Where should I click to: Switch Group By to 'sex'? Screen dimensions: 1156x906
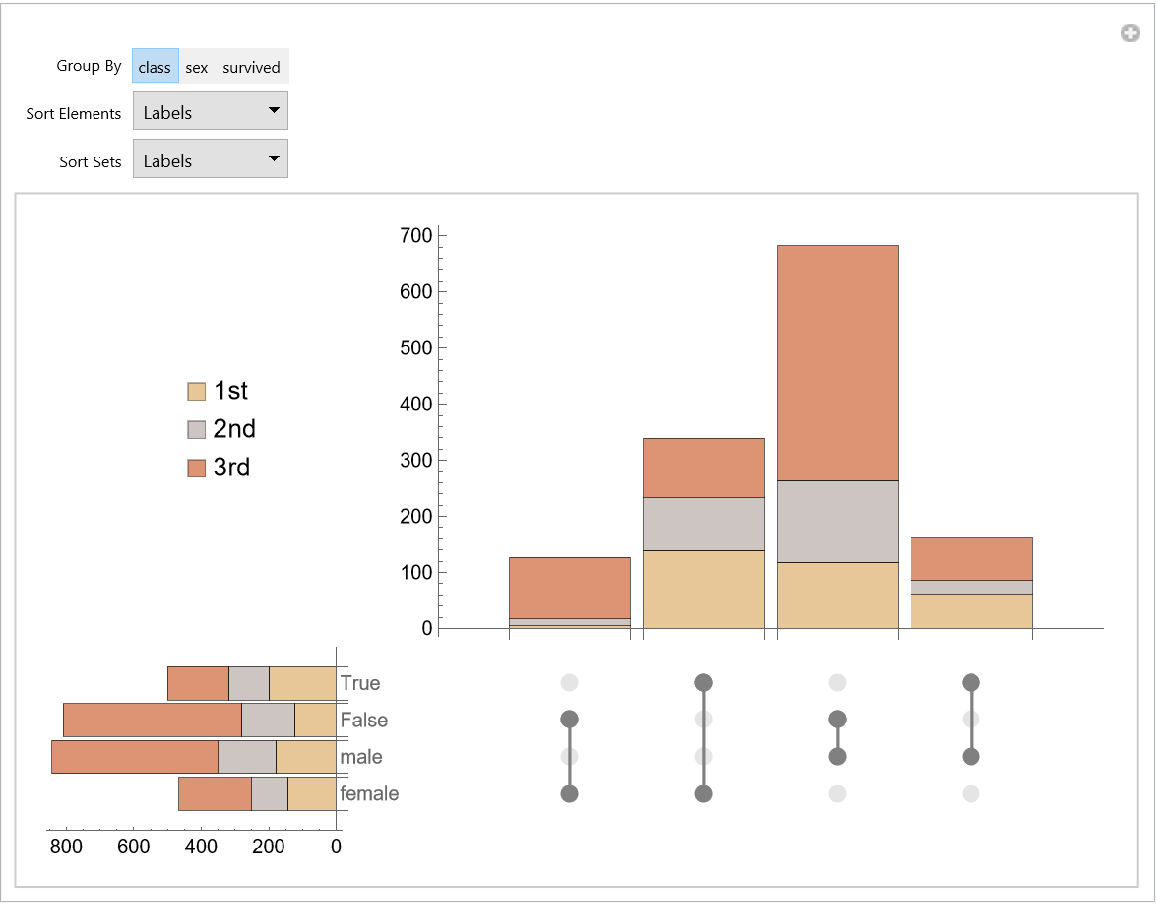(x=197, y=67)
